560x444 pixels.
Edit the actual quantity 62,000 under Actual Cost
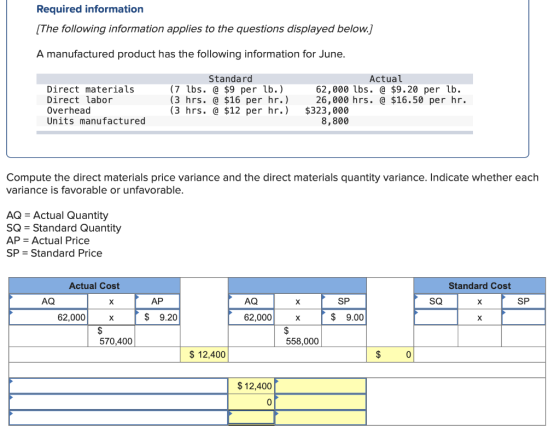click(48, 317)
